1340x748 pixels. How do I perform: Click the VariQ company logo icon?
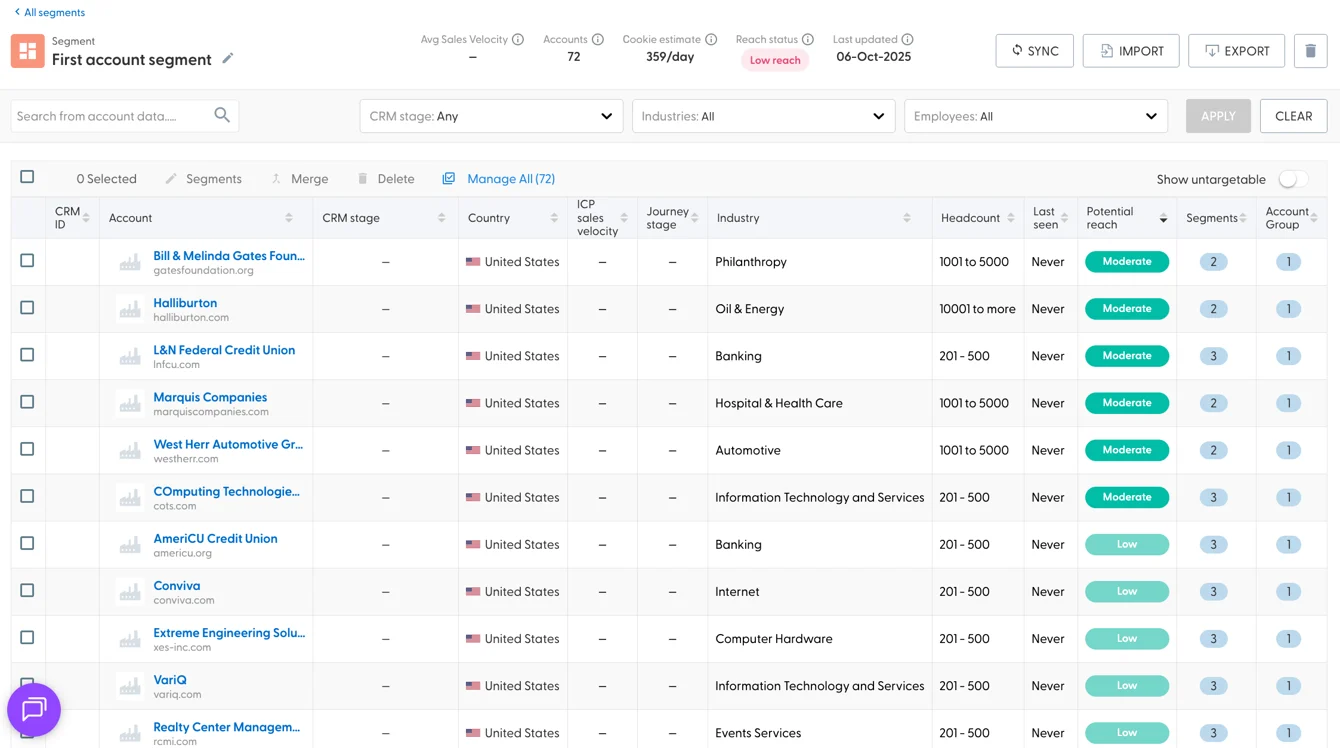tap(130, 686)
